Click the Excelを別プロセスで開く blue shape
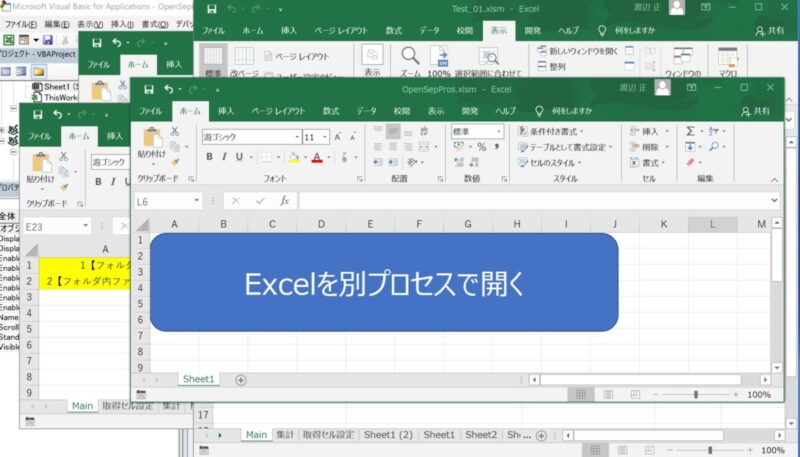Screen dimensions: 800x457 tap(384, 282)
